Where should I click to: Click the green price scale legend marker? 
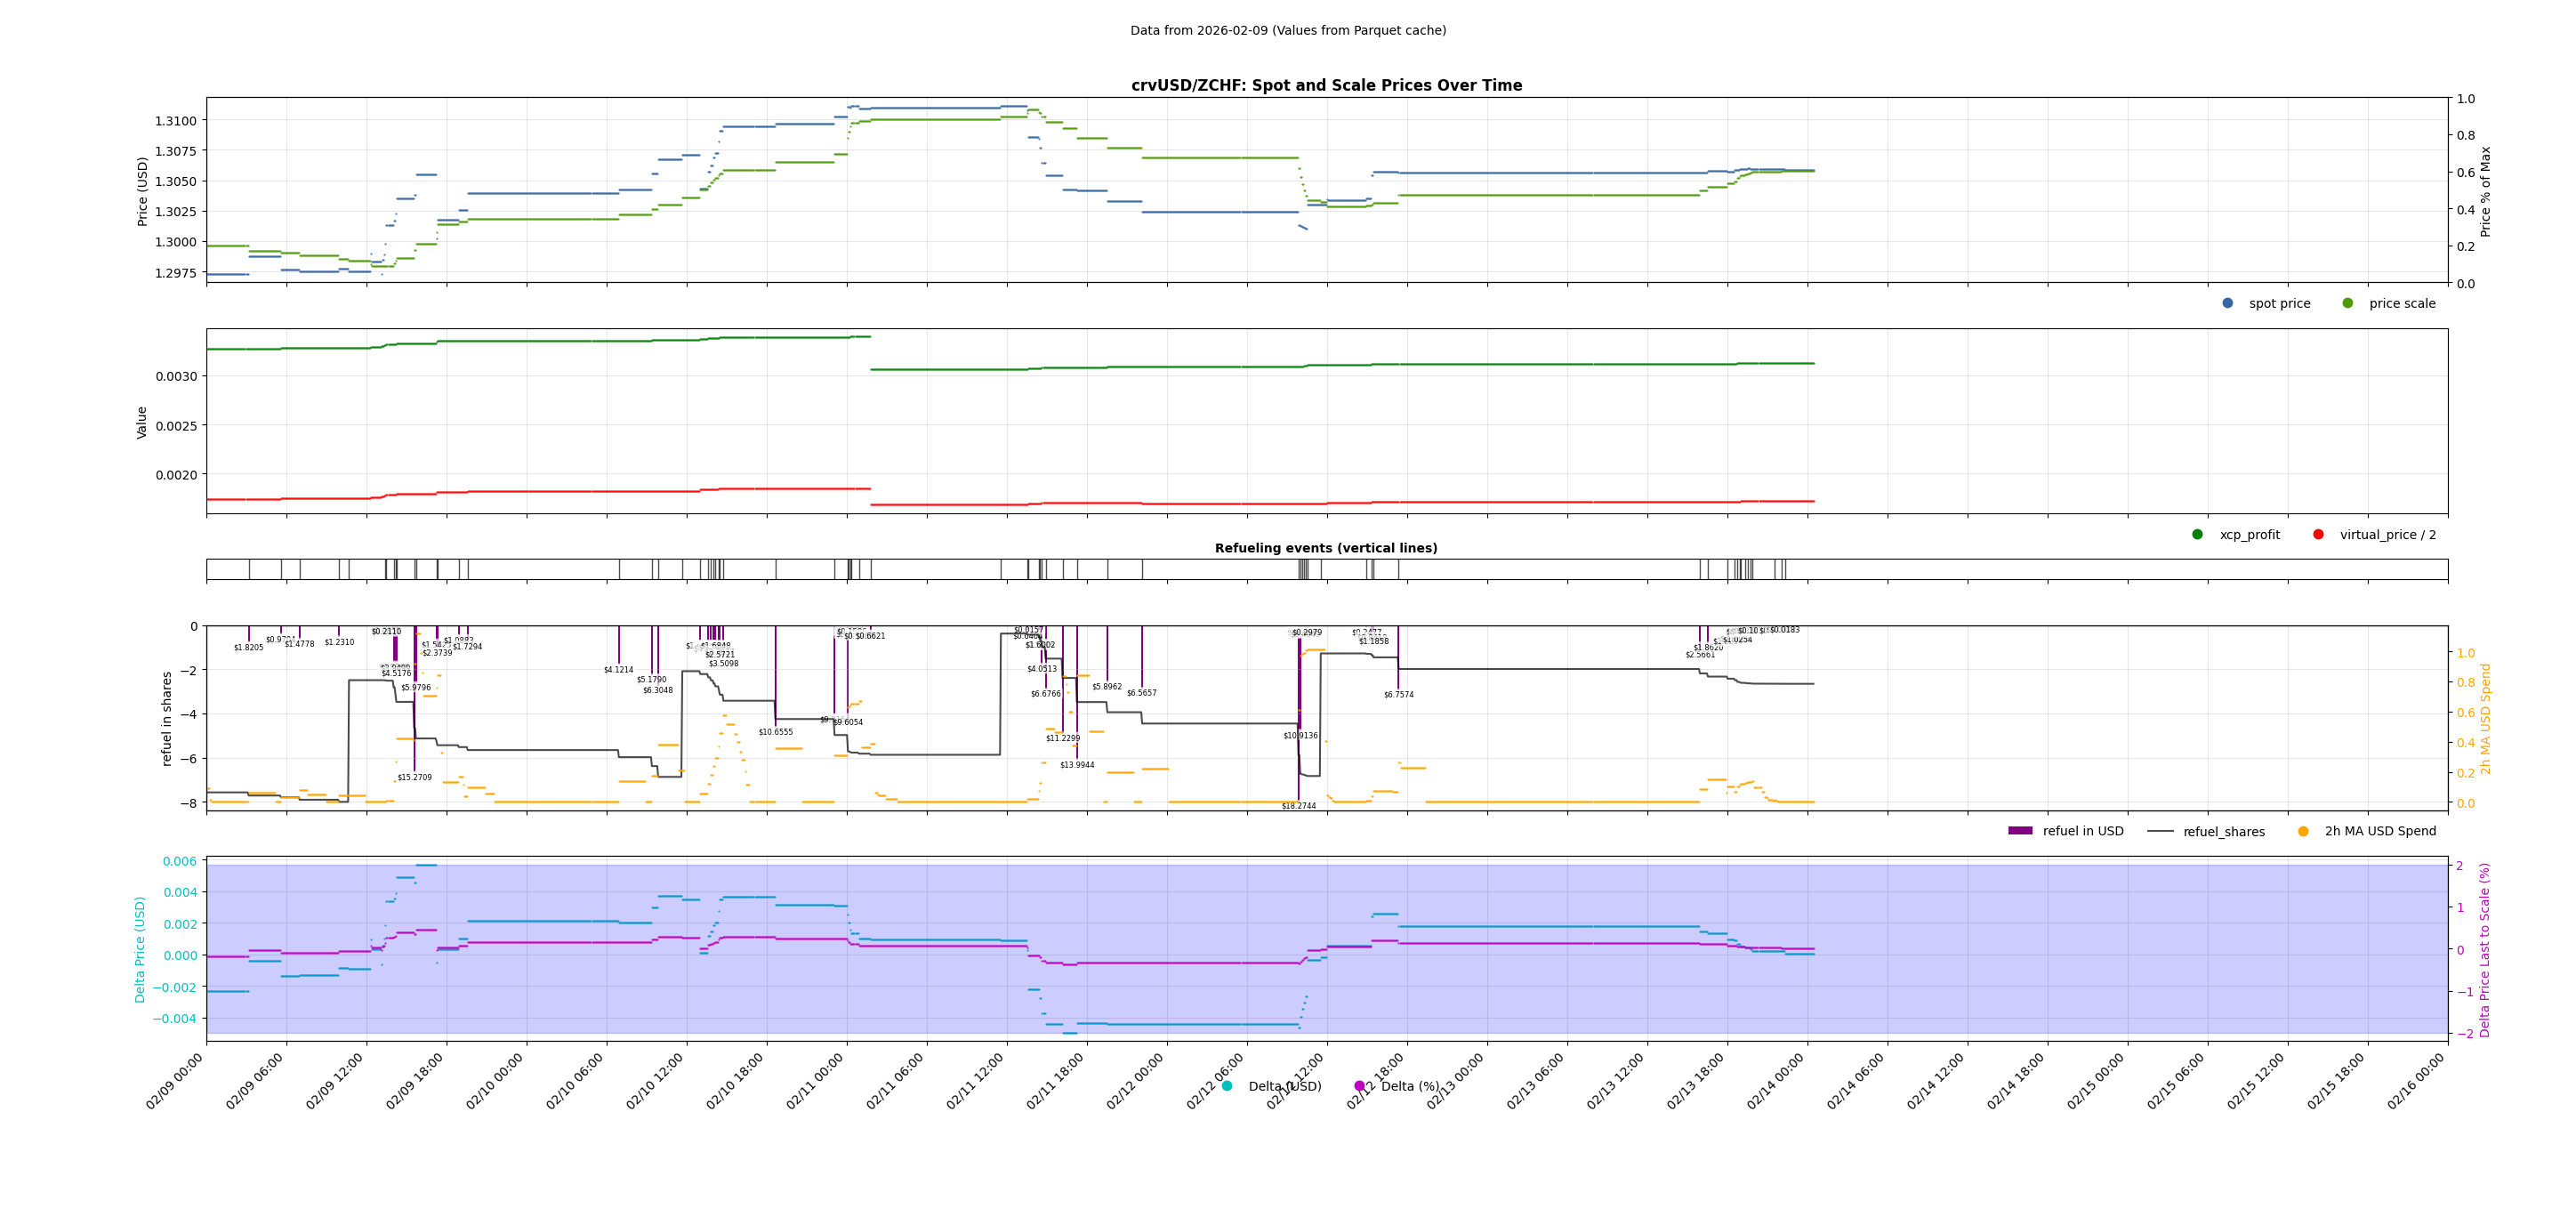pos(2347,303)
